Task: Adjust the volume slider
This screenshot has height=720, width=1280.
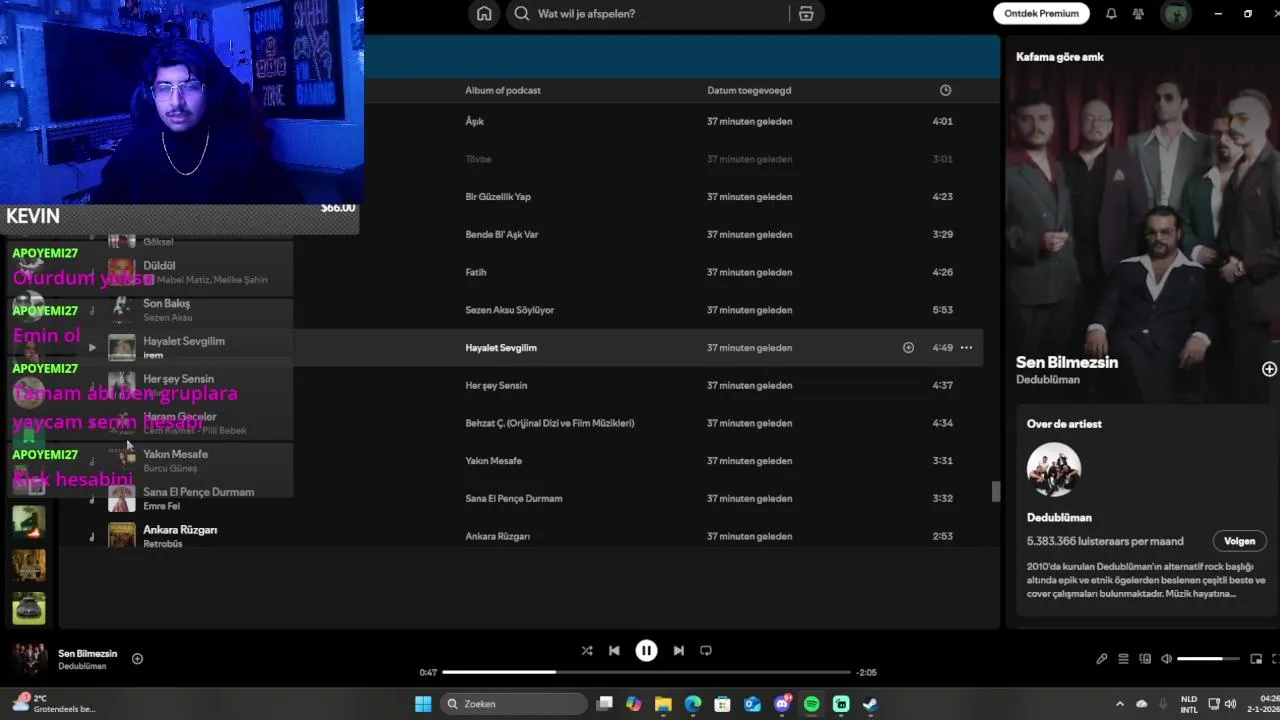Action: tap(1208, 659)
